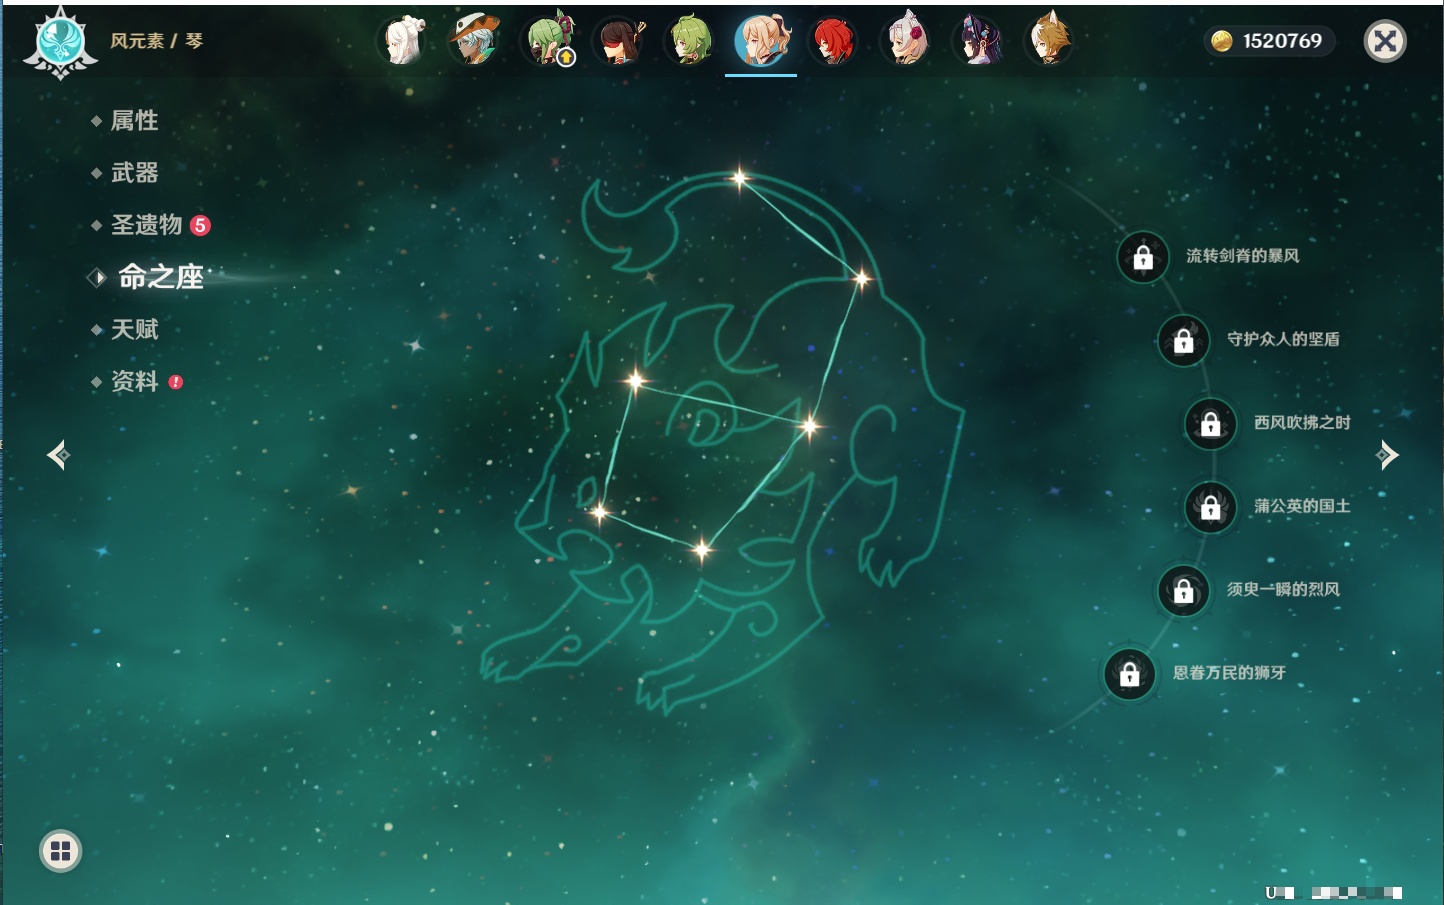Open the 武器 weapon tab
The image size is (1444, 905).
tap(134, 173)
